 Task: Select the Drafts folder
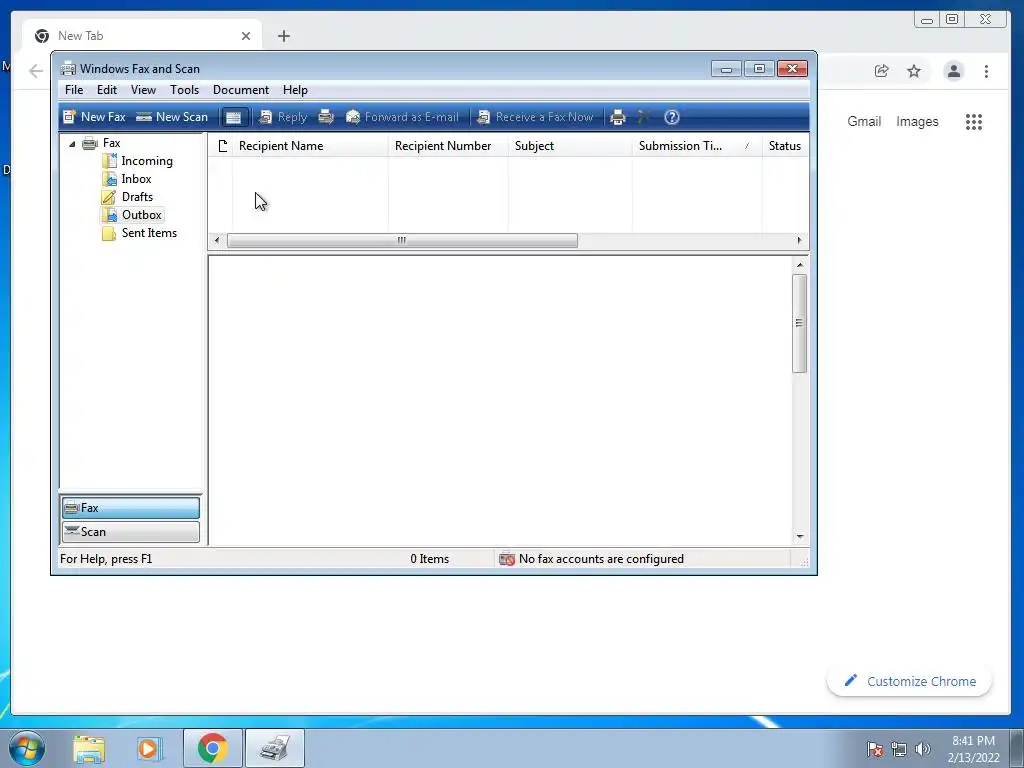pos(137,197)
